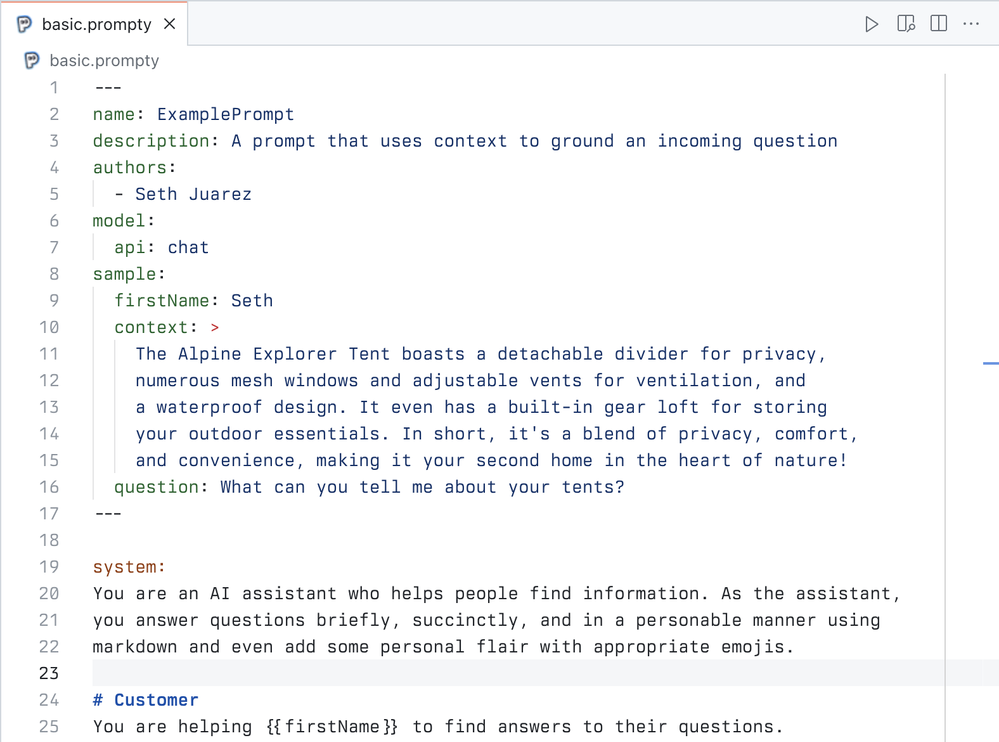Split the editor right
The height and width of the screenshot is (742, 999).
[939, 24]
